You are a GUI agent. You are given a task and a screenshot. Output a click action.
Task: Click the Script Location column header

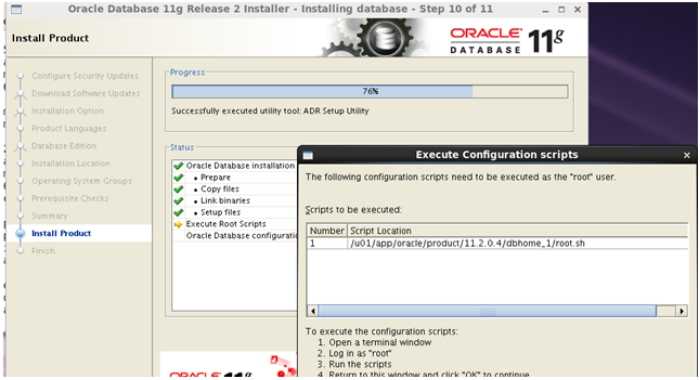point(518,231)
